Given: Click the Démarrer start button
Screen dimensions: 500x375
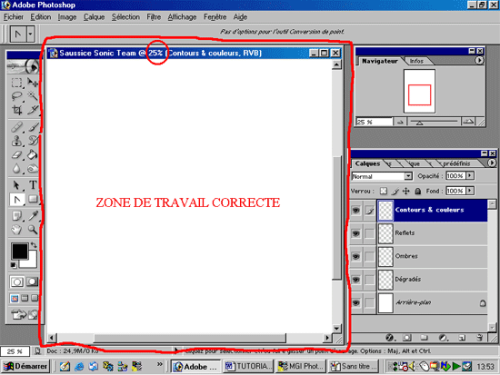Looking at the screenshot, I should tap(26, 366).
